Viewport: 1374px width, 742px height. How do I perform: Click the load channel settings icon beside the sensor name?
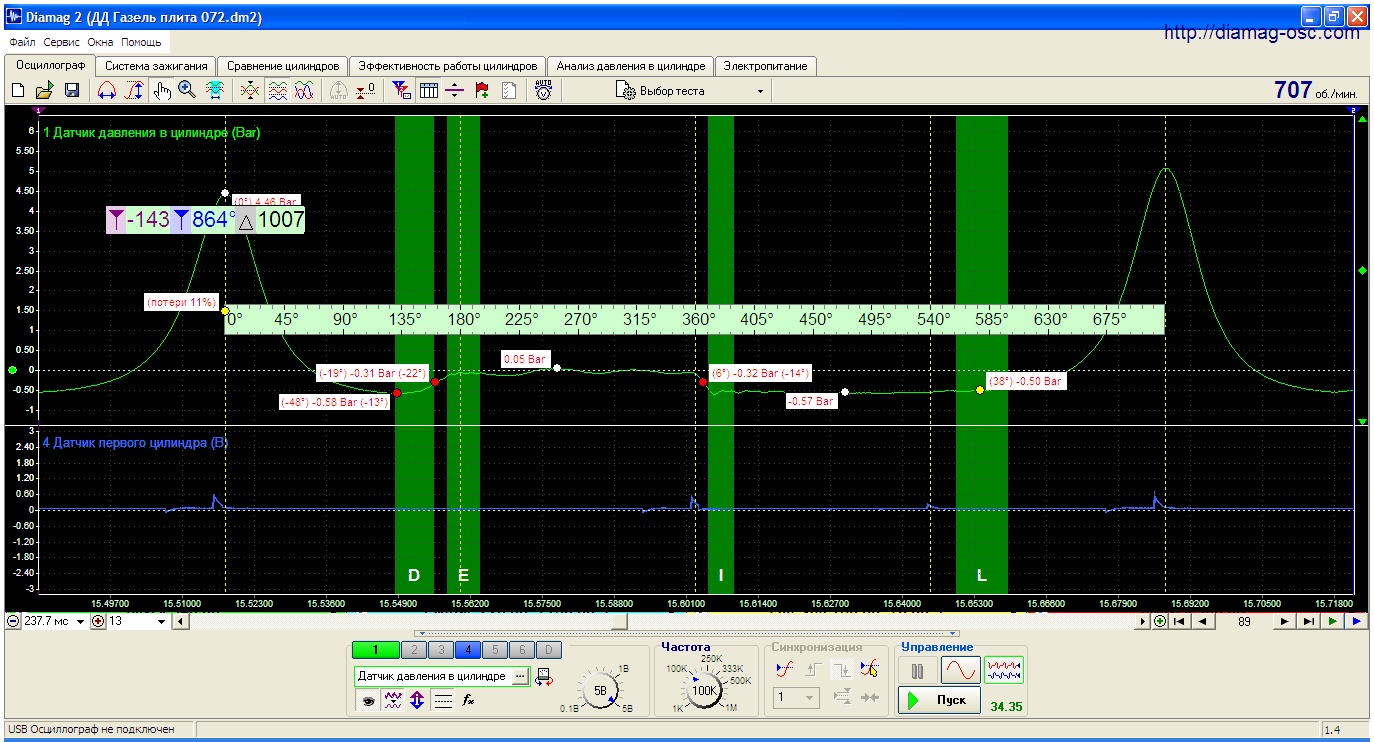[x=546, y=677]
